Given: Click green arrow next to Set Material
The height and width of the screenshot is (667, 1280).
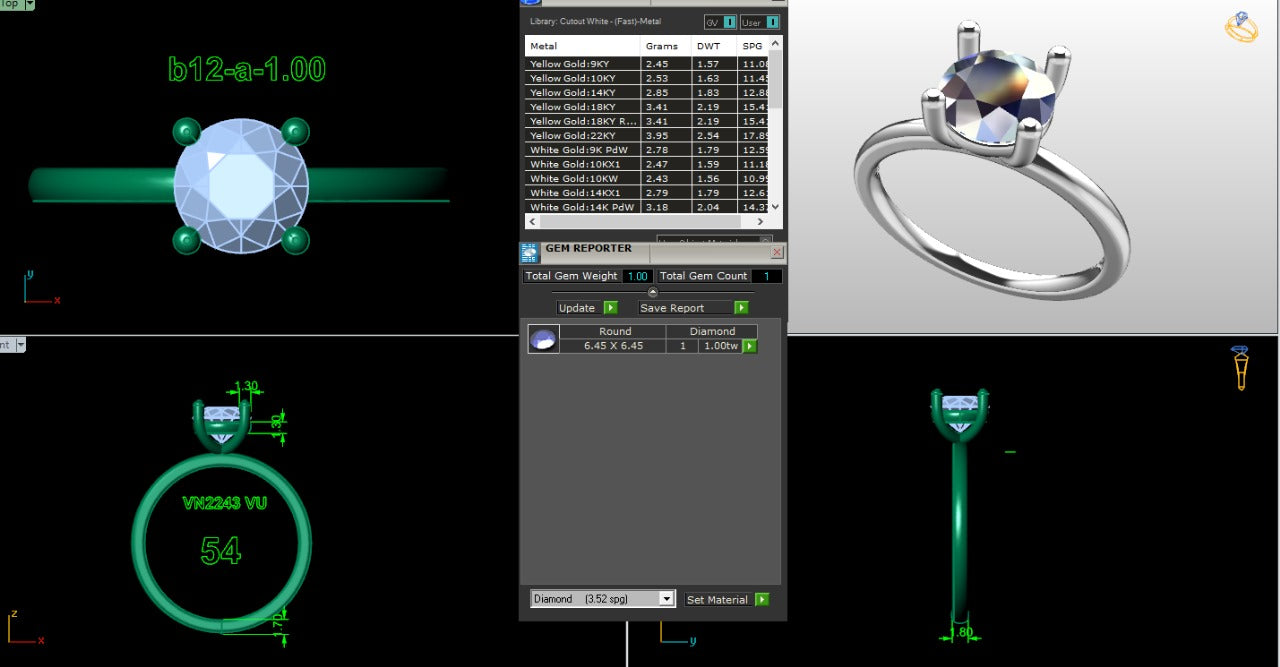Looking at the screenshot, I should [x=762, y=599].
